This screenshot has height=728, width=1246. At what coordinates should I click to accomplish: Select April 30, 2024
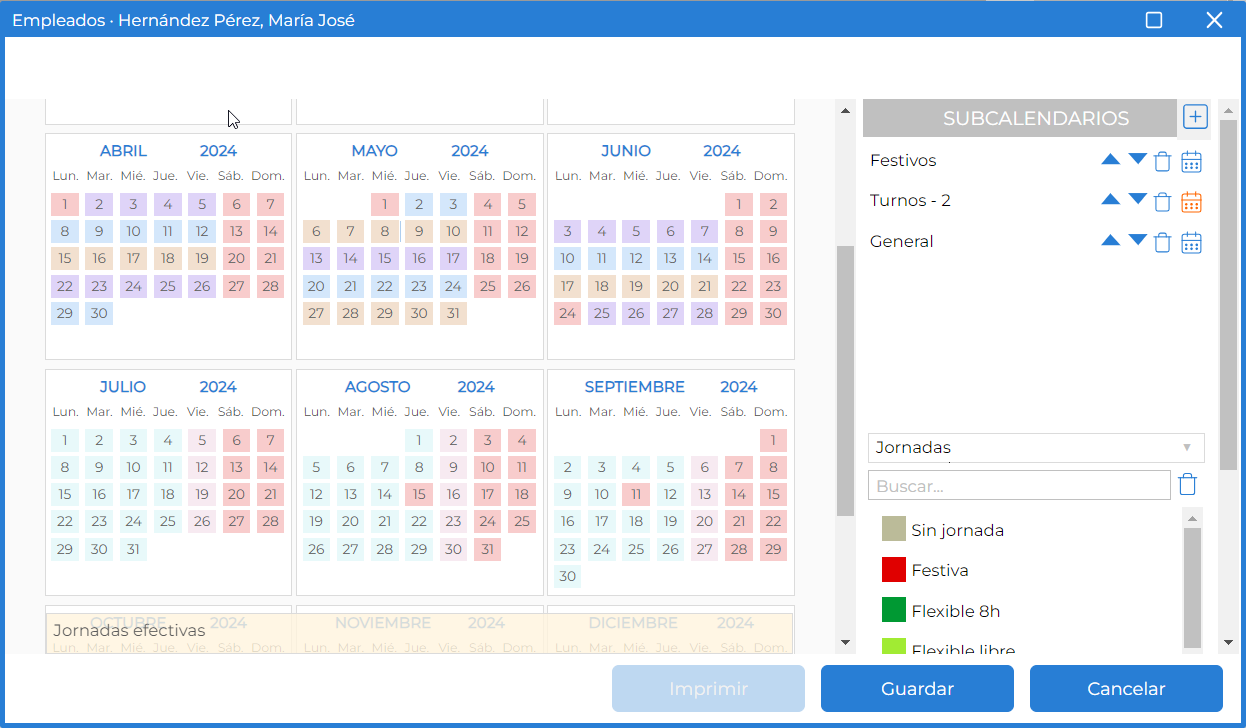coord(99,313)
